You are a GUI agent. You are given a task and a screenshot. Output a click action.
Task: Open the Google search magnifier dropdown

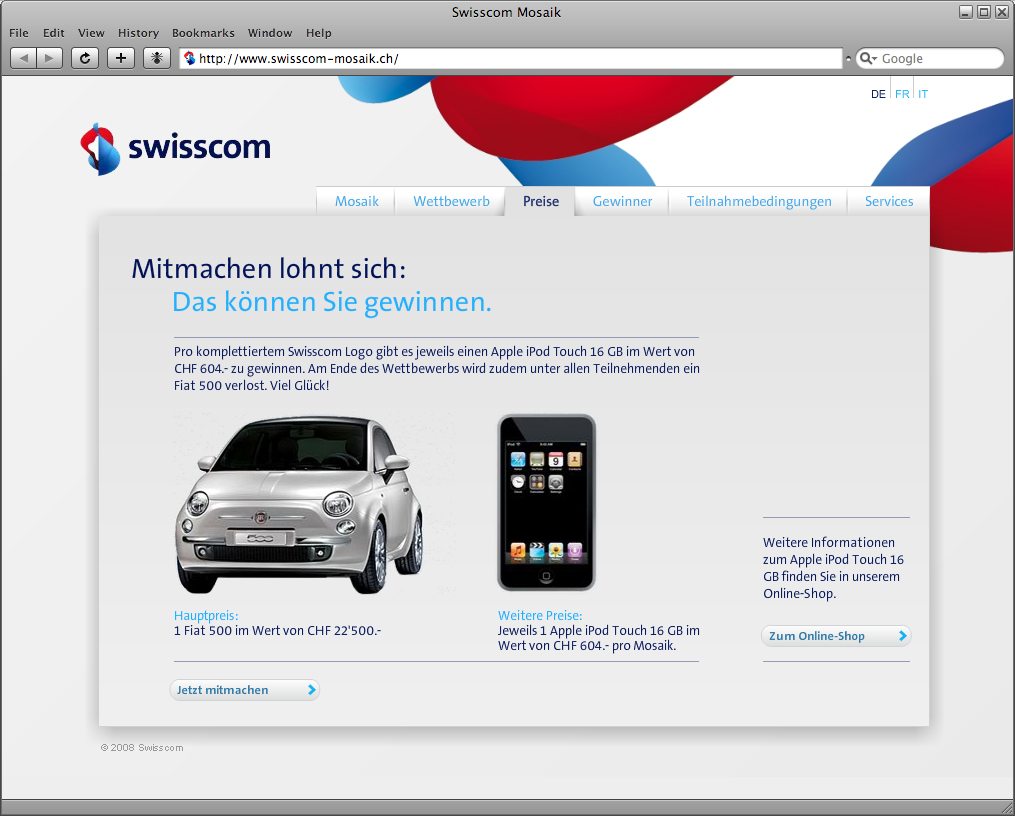(x=868, y=58)
